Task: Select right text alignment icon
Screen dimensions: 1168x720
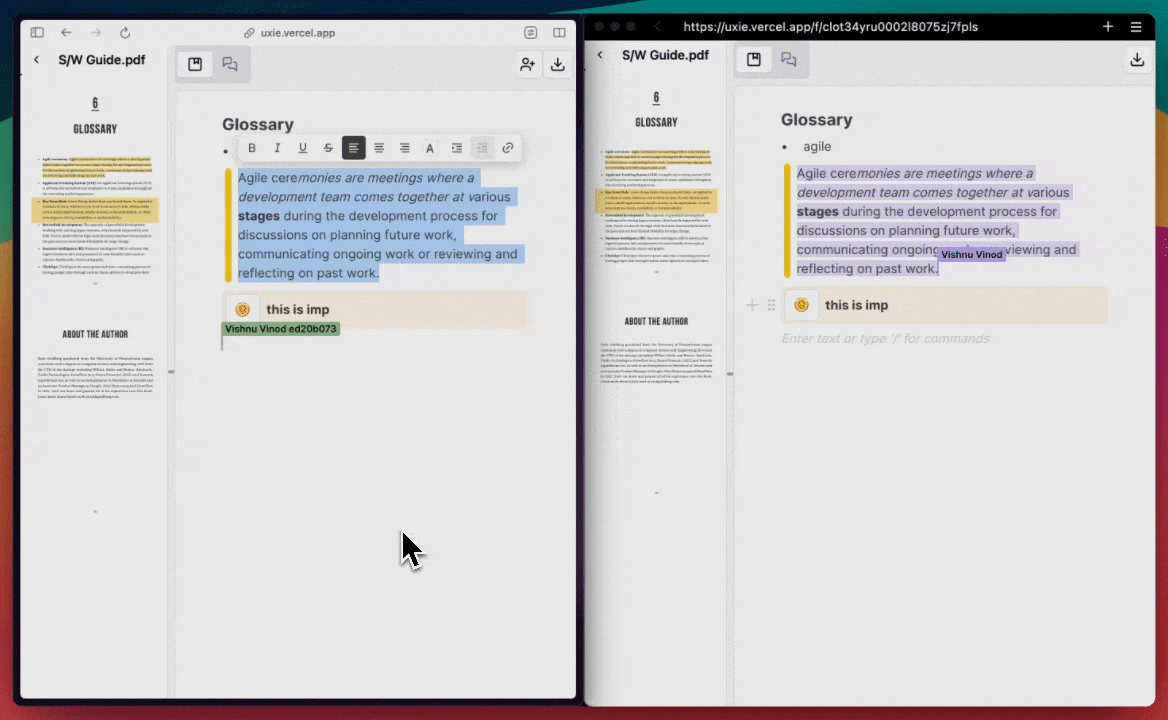Action: click(404, 147)
